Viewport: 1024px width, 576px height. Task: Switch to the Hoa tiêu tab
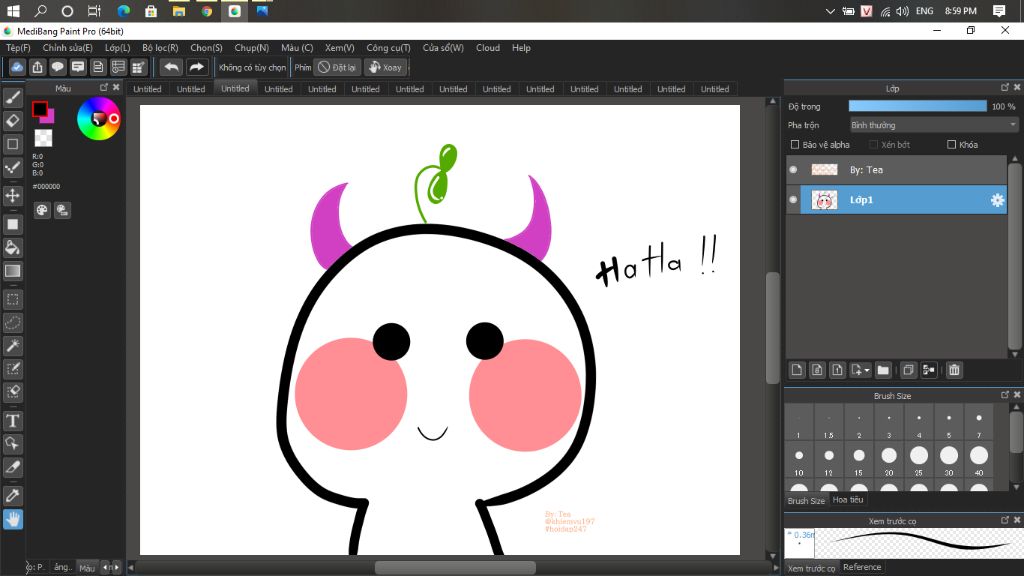(848, 500)
